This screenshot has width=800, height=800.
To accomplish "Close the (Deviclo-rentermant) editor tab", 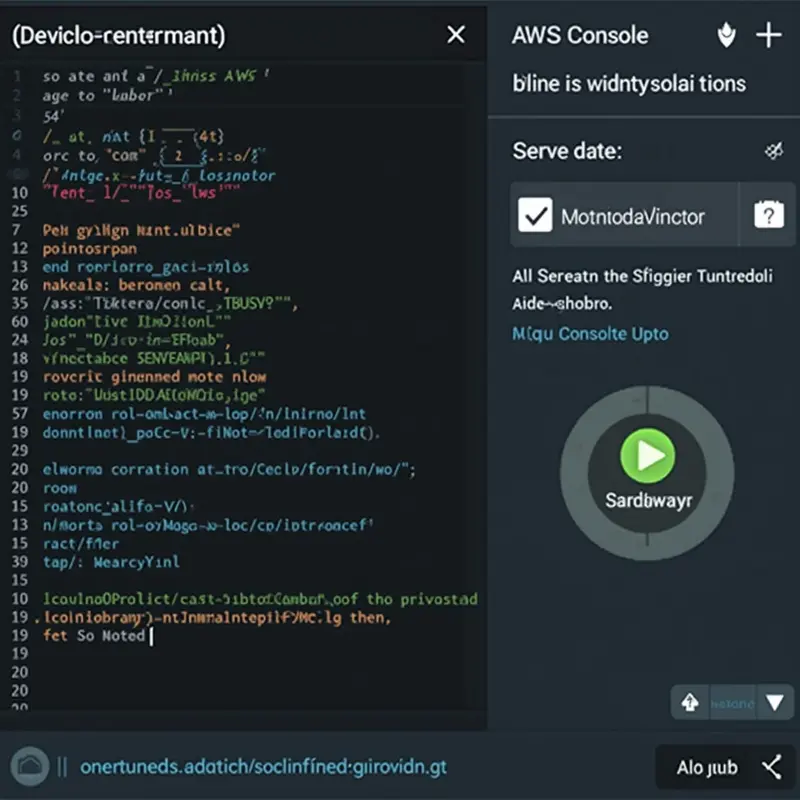I will [456, 35].
